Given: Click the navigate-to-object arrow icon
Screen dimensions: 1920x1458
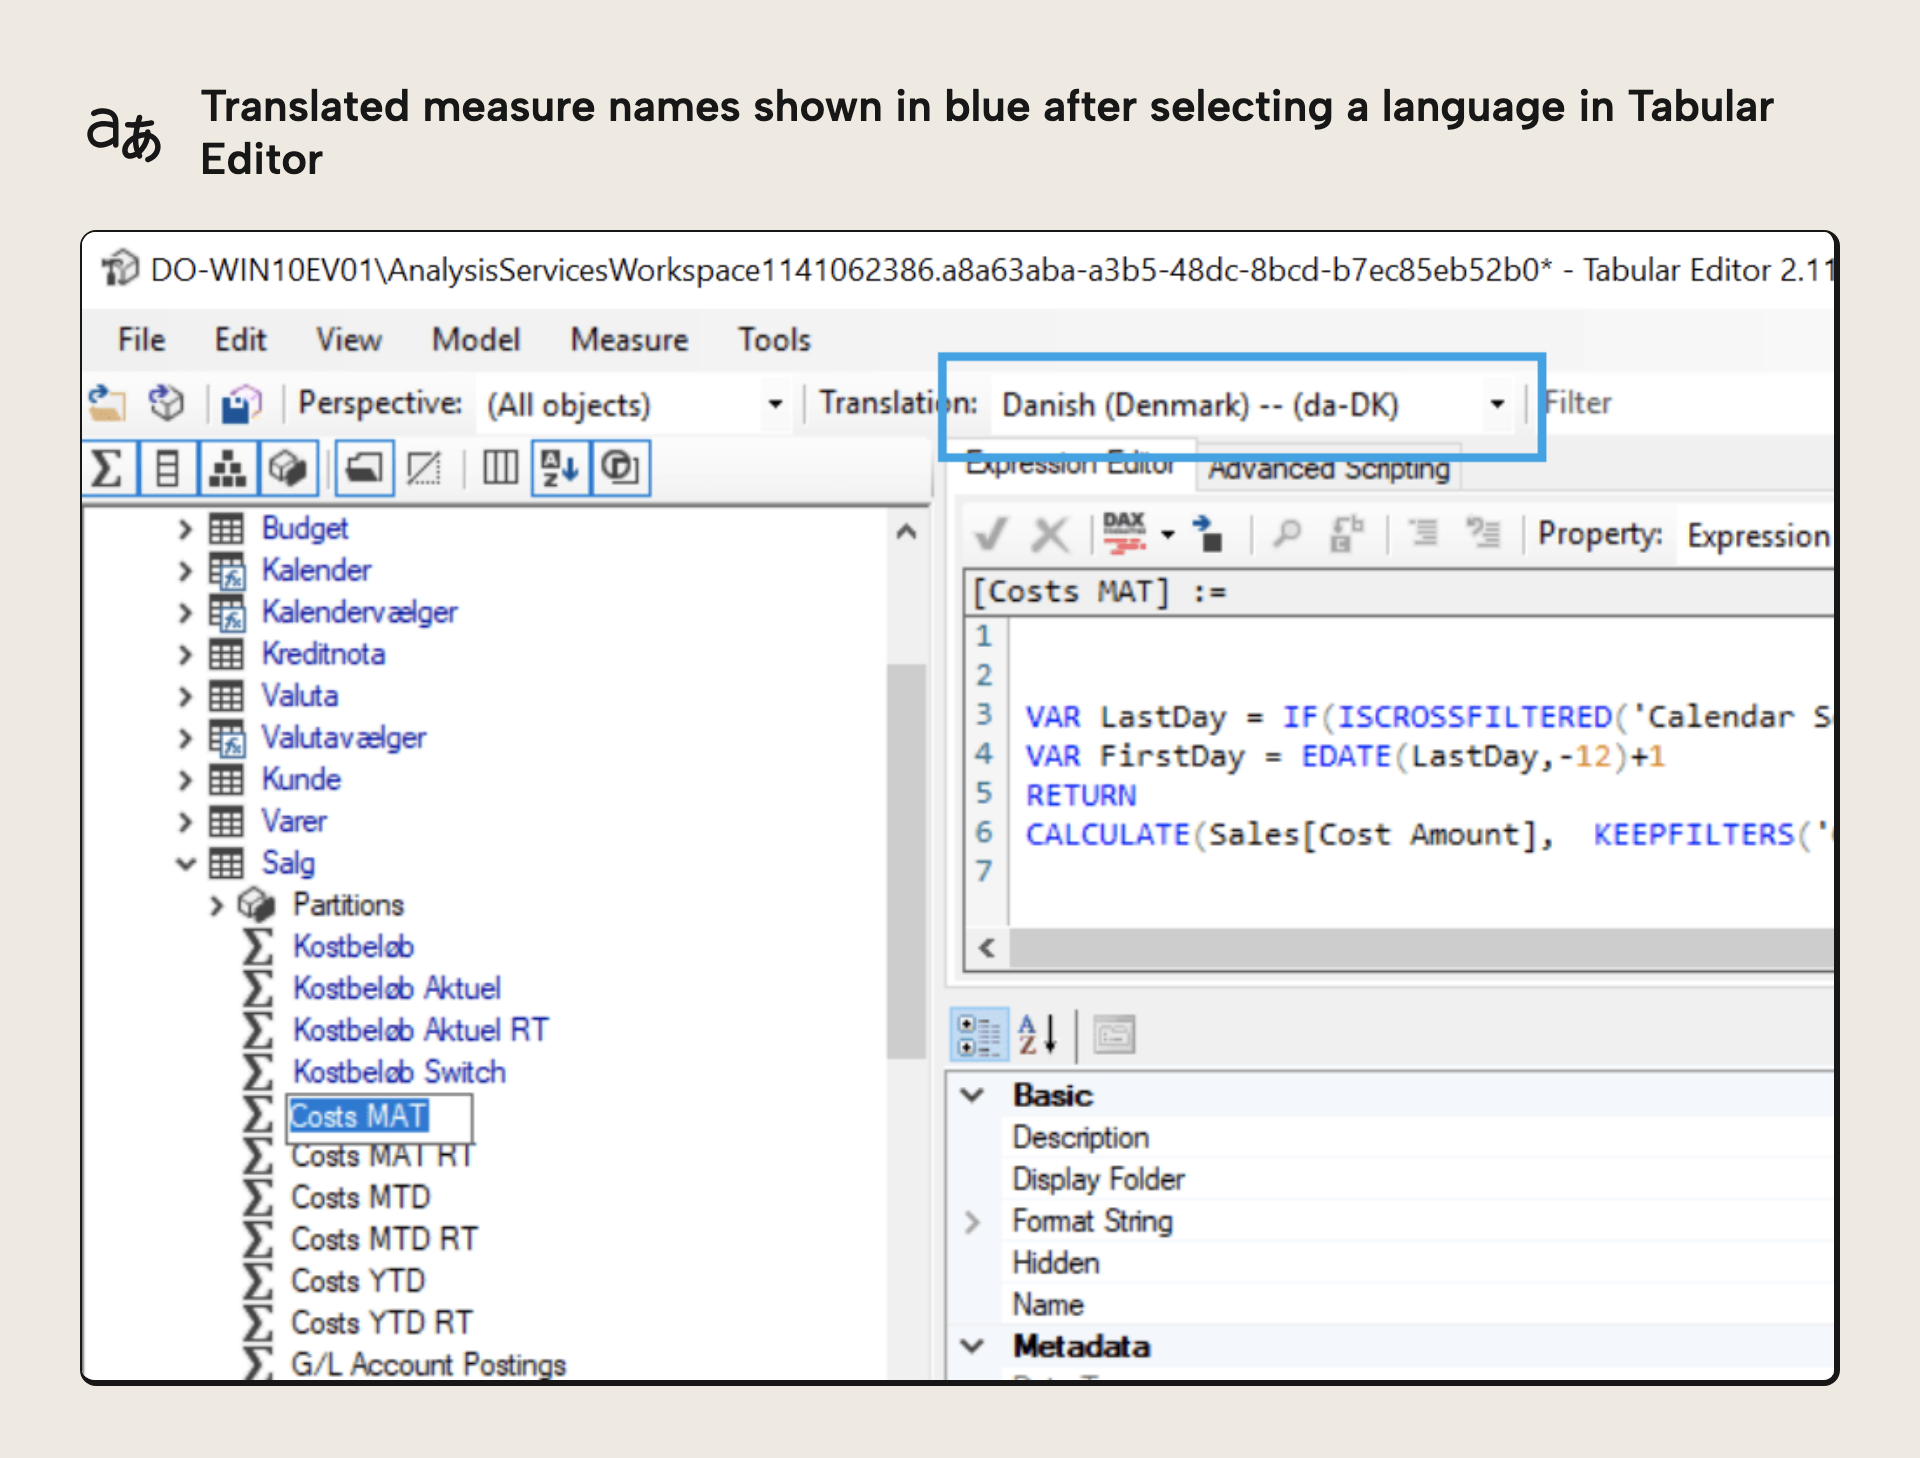Looking at the screenshot, I should click(1208, 534).
